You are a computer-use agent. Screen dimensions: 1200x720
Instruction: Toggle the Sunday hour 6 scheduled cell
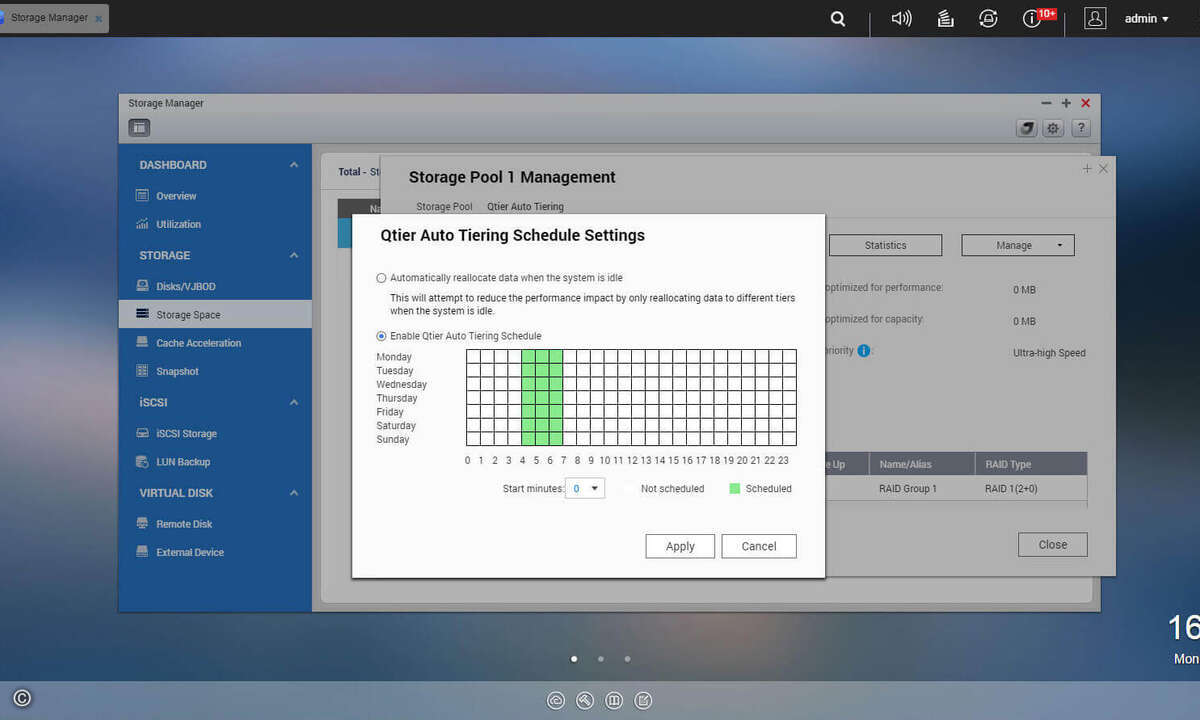tap(556, 439)
